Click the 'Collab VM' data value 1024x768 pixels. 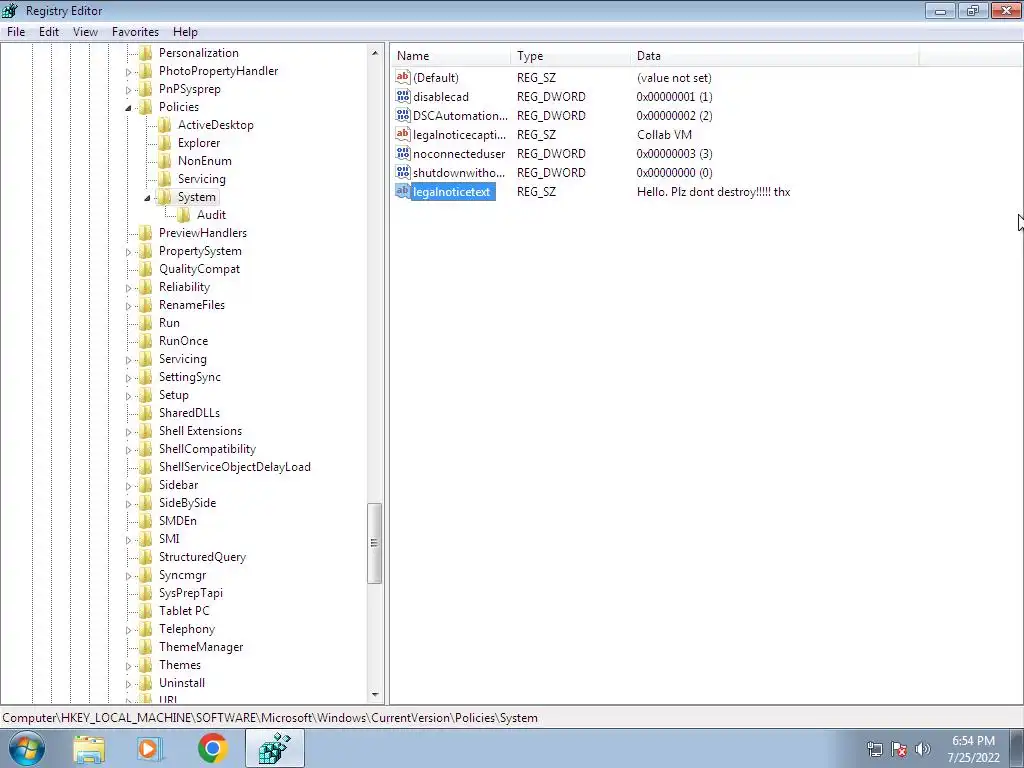click(x=664, y=135)
